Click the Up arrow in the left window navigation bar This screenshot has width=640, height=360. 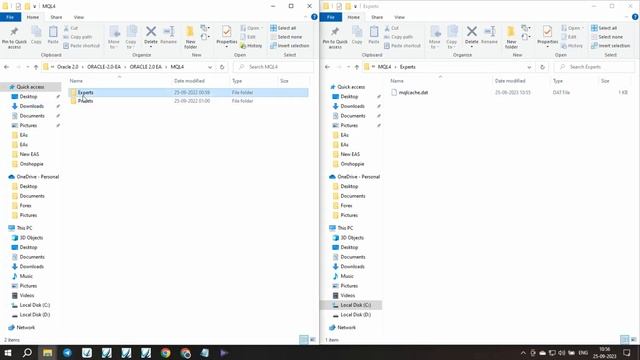coord(36,67)
